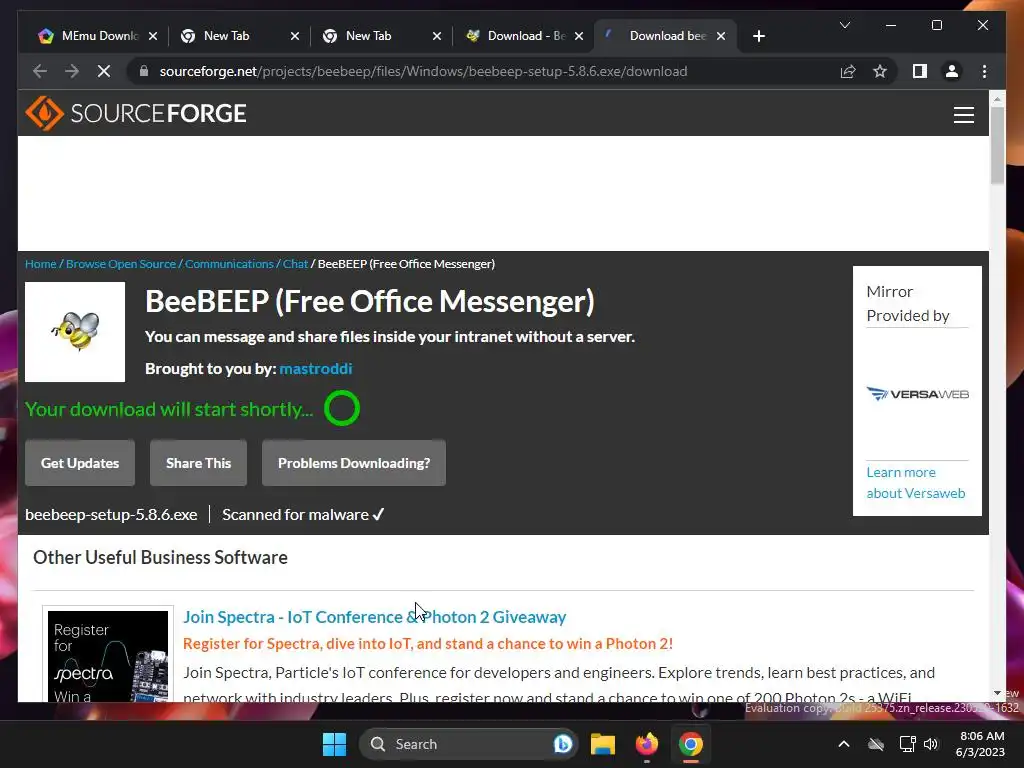Click the Spectra registration ad image

click(108, 656)
